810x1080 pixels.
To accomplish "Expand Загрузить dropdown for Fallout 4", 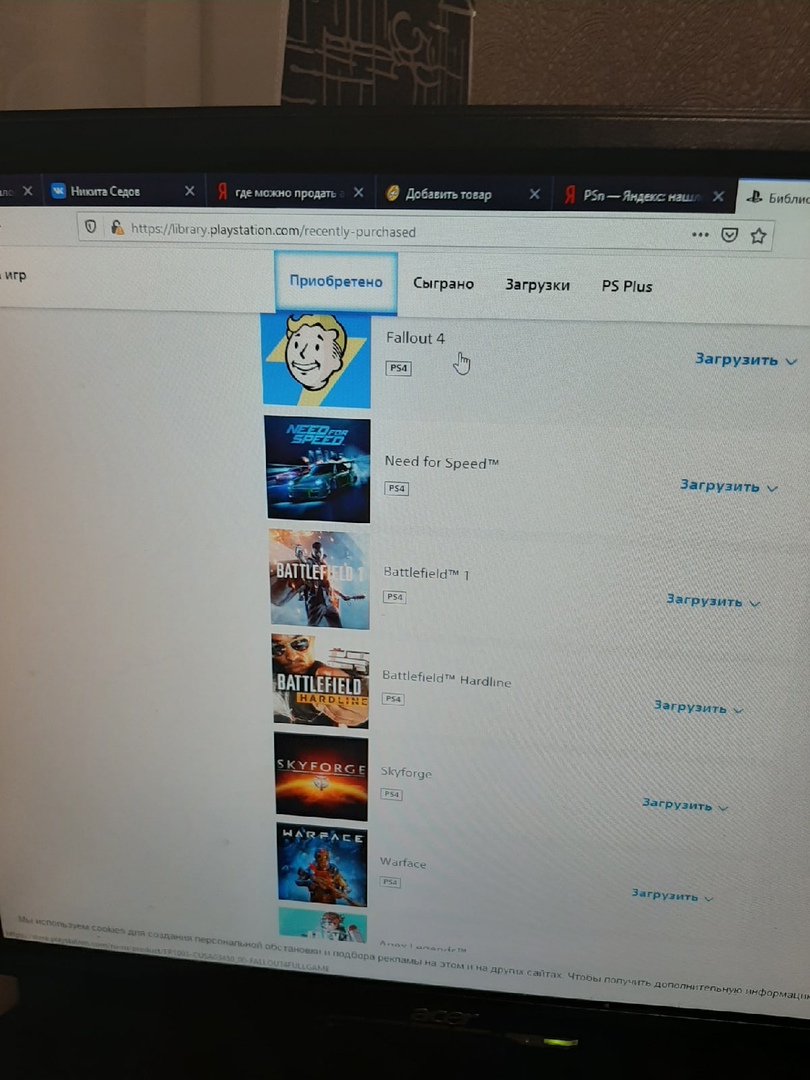I will pyautogui.click(x=746, y=360).
